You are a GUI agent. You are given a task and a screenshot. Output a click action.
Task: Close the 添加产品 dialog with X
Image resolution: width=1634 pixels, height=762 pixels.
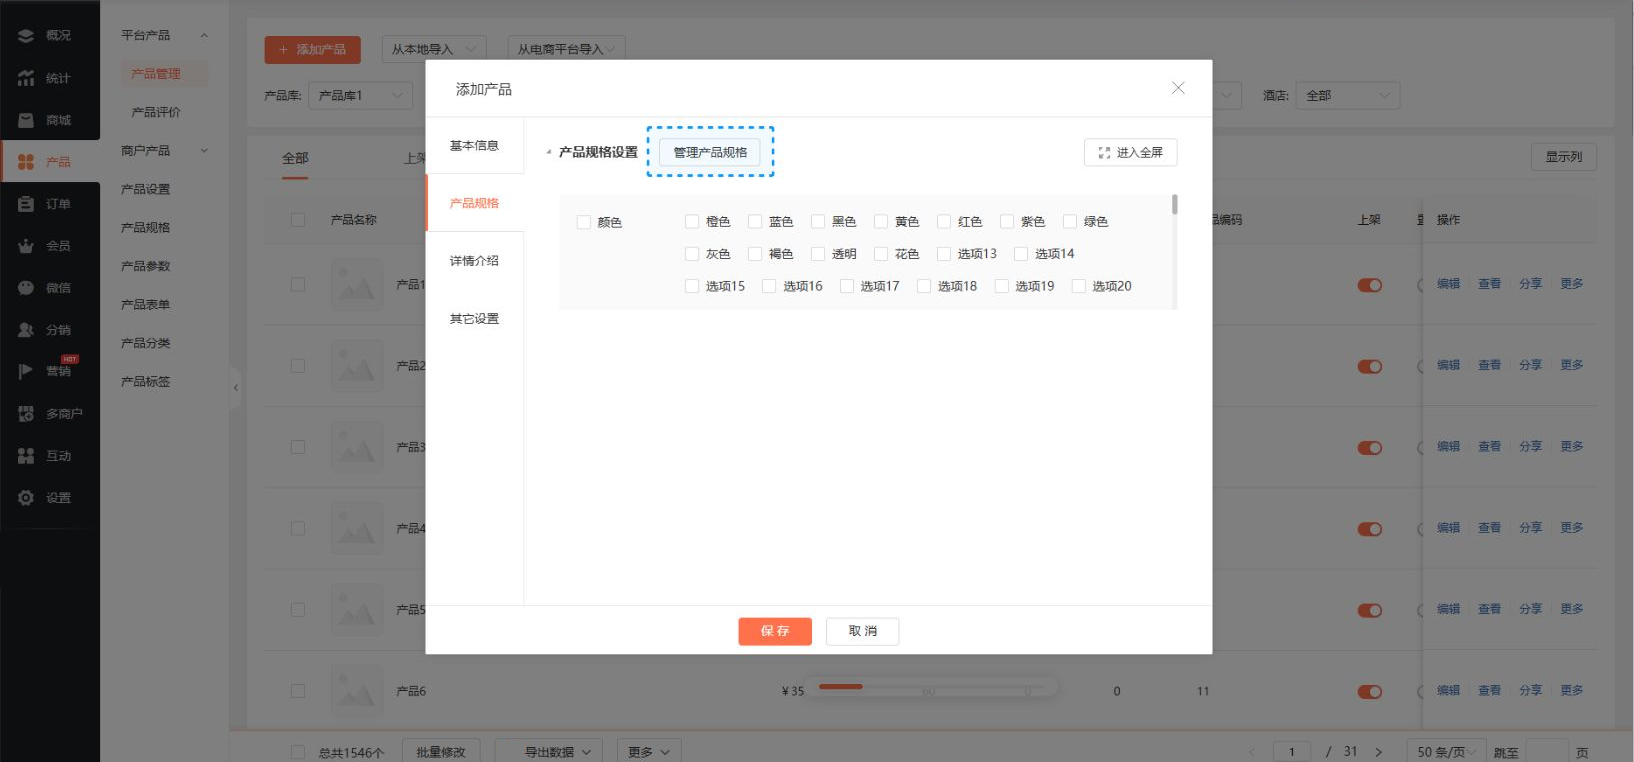1178,88
